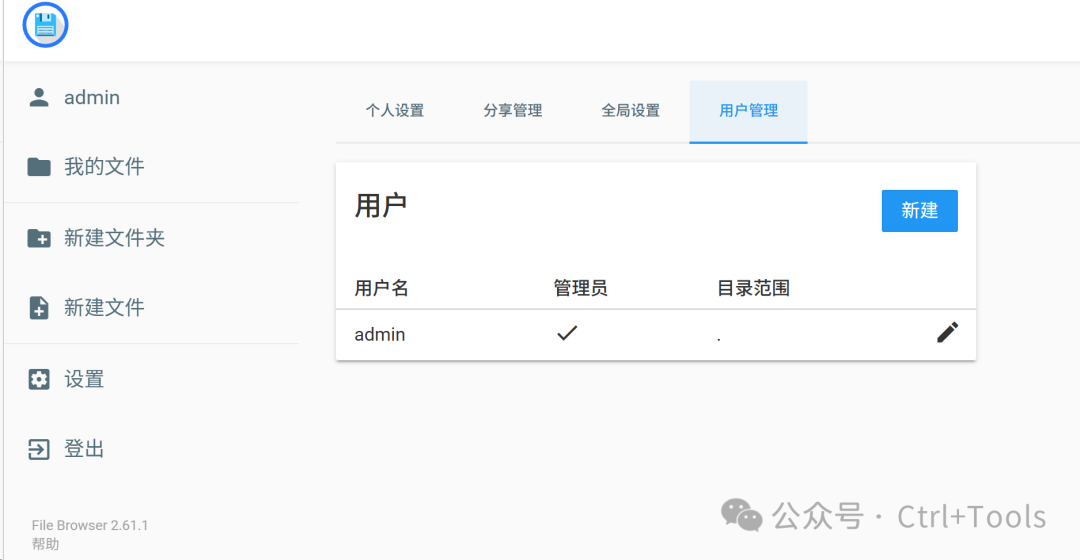Viewport: 1080px width, 560px height.
Task: Click the admin user profile icon
Action: pos(39,97)
